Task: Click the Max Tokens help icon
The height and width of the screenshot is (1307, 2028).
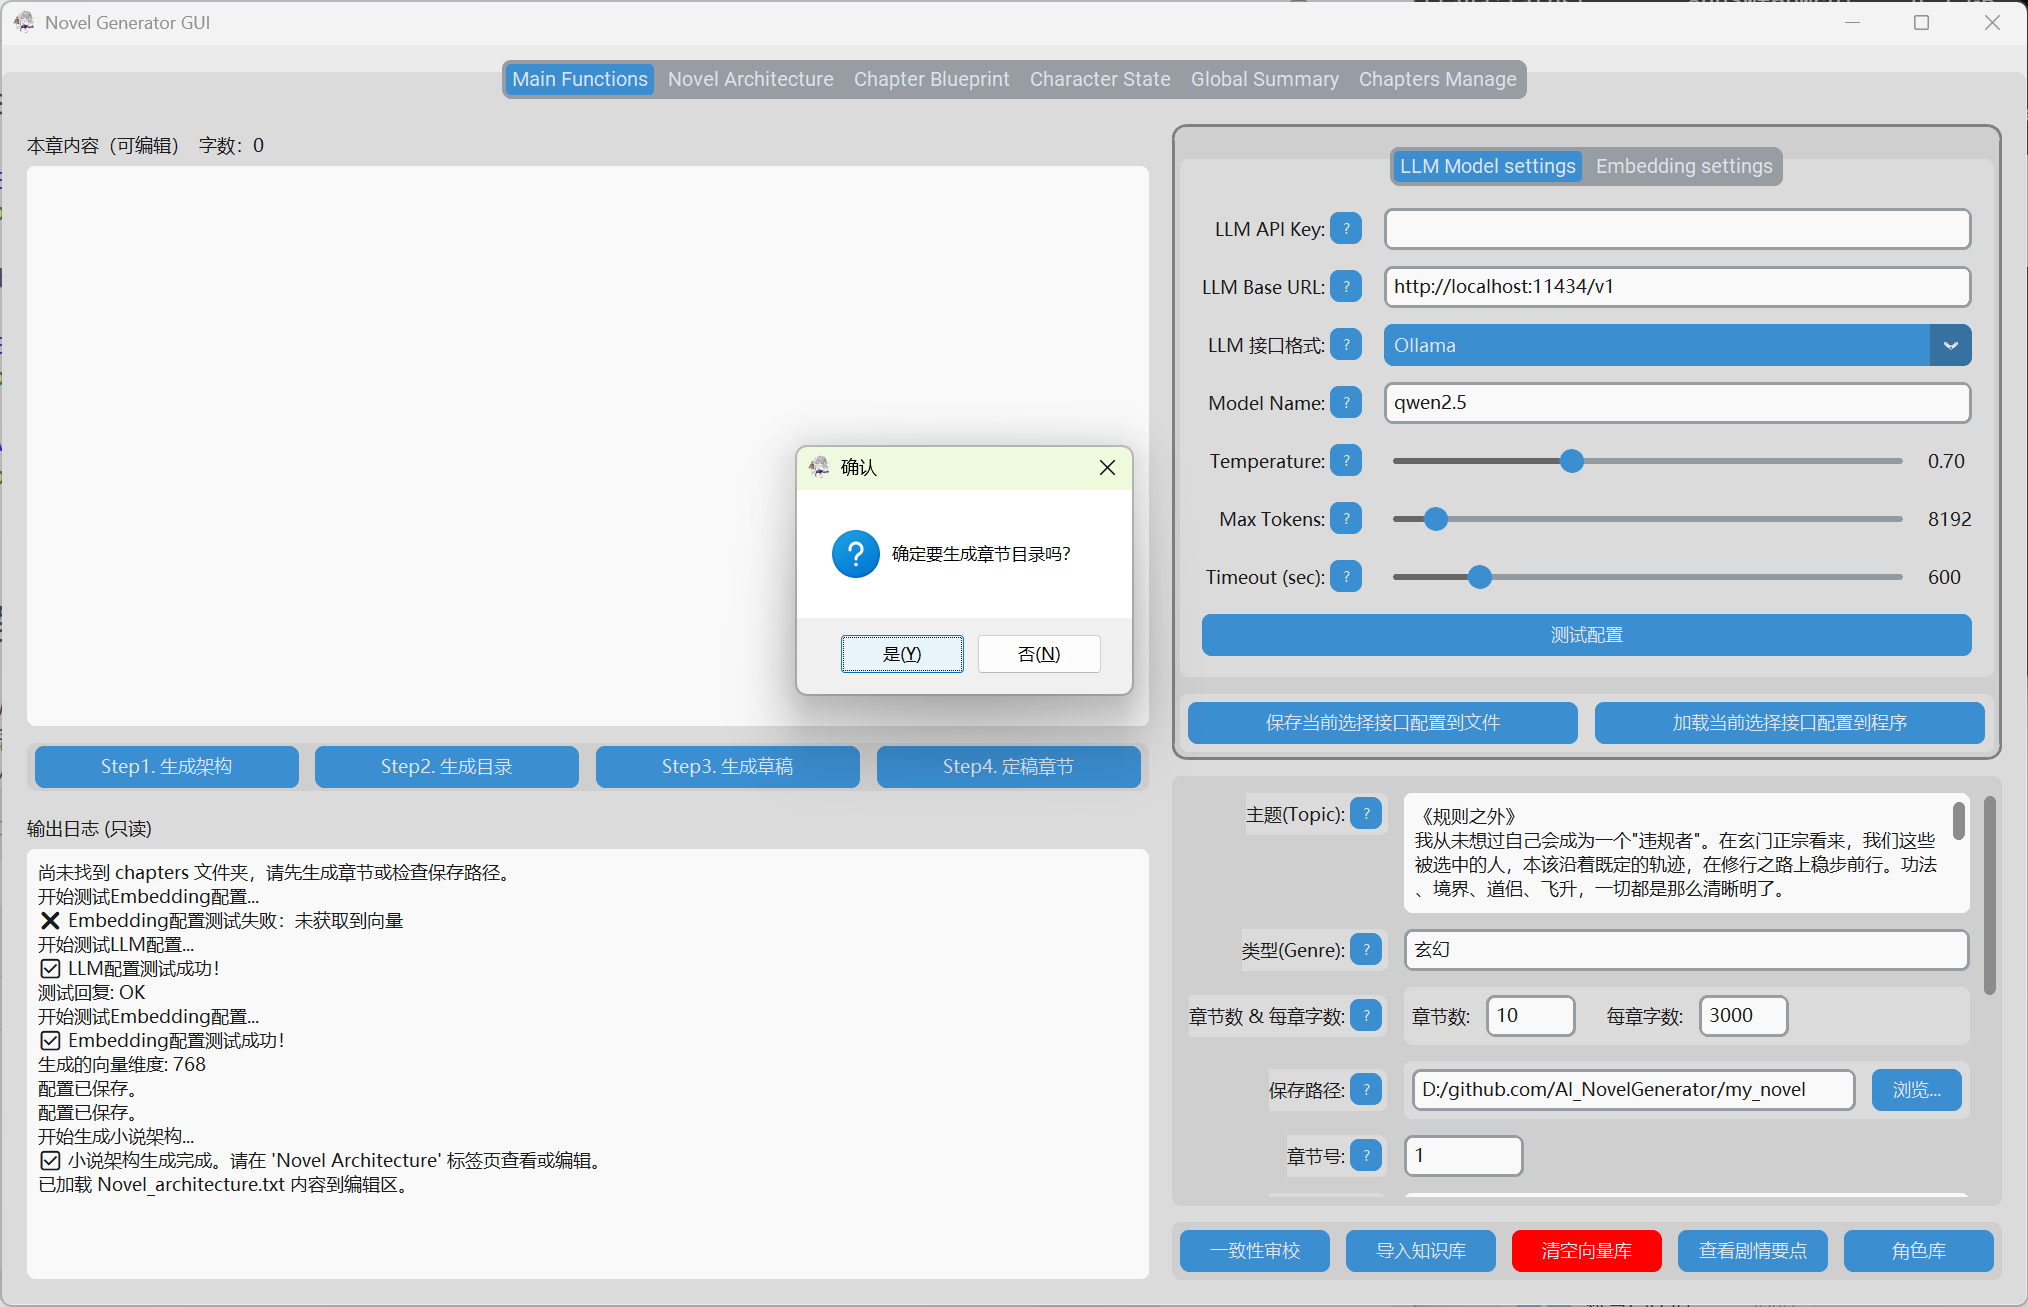Action: [1346, 519]
